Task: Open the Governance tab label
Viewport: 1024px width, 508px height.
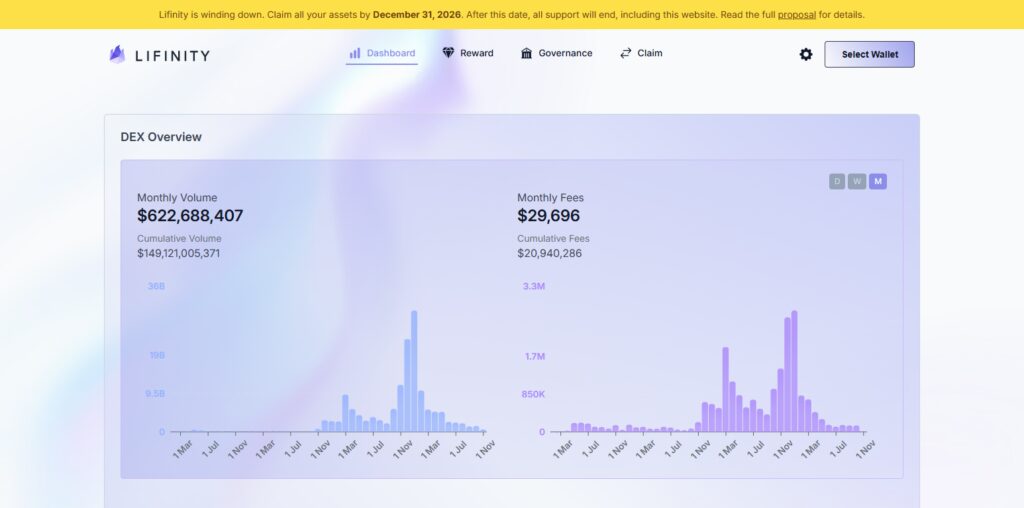Action: (565, 53)
